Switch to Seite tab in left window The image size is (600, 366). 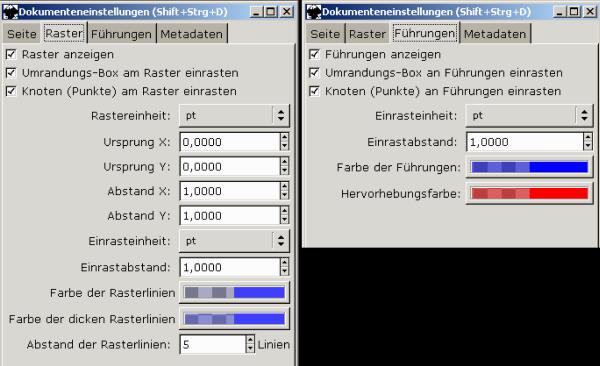pos(22,34)
